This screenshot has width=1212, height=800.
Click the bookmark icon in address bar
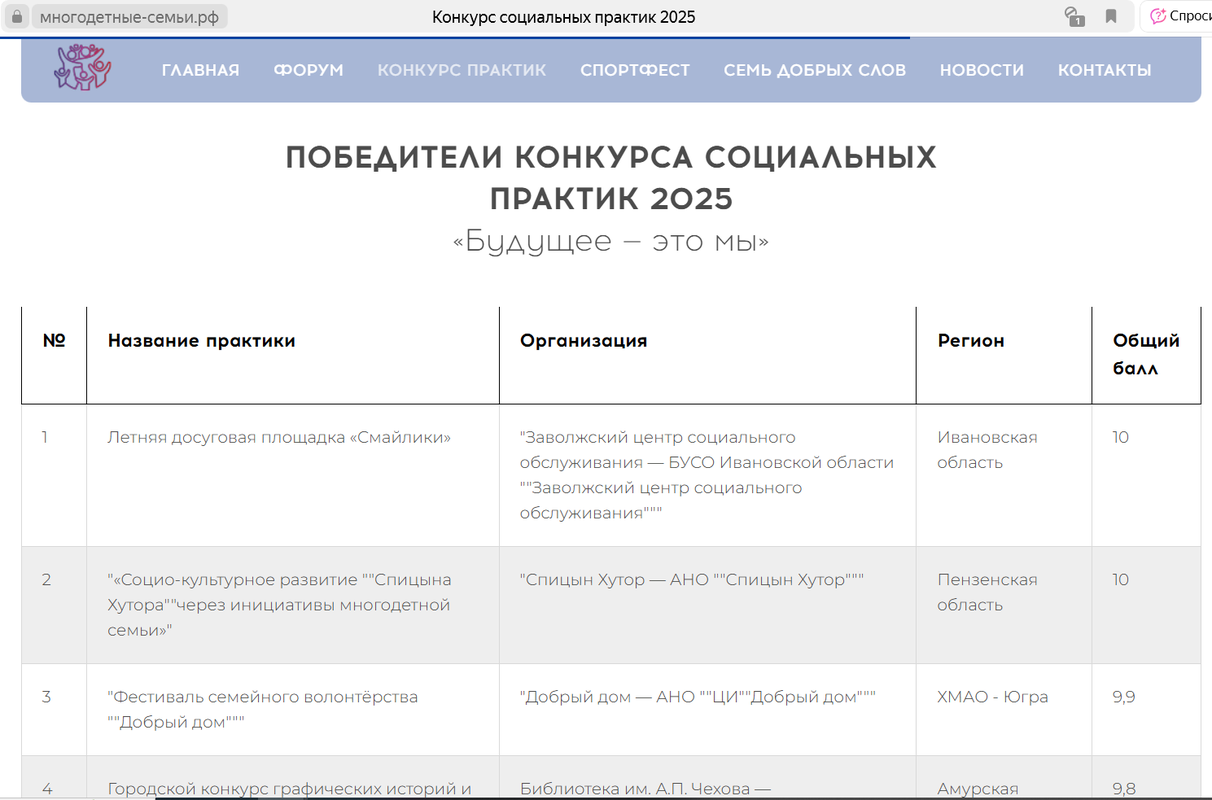(1111, 17)
